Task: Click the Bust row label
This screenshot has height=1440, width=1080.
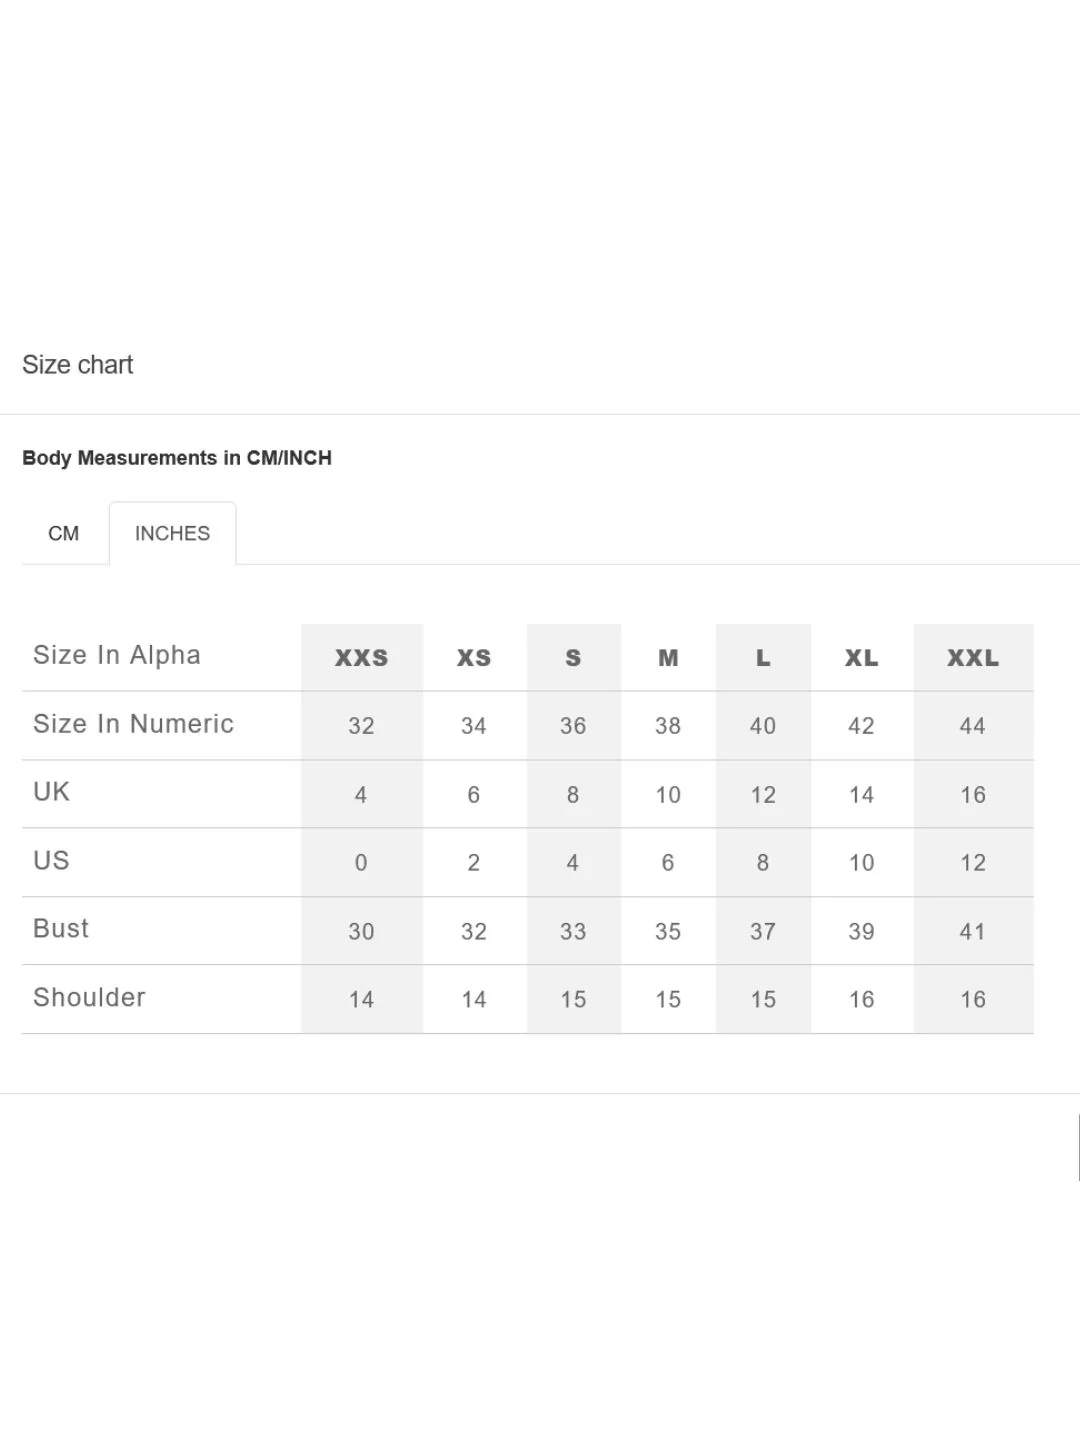Action: 60,929
